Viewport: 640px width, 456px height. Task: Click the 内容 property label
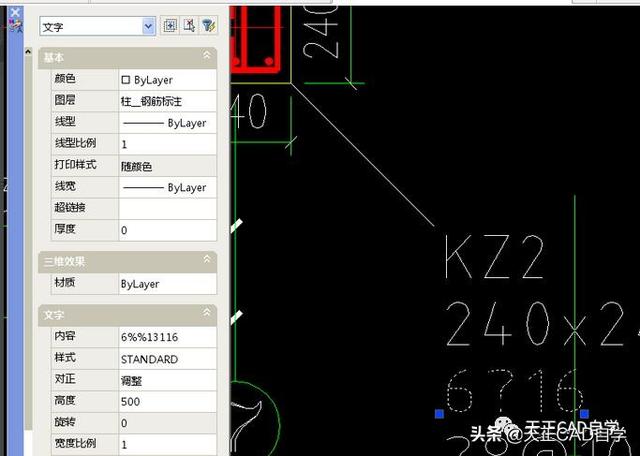pos(65,336)
